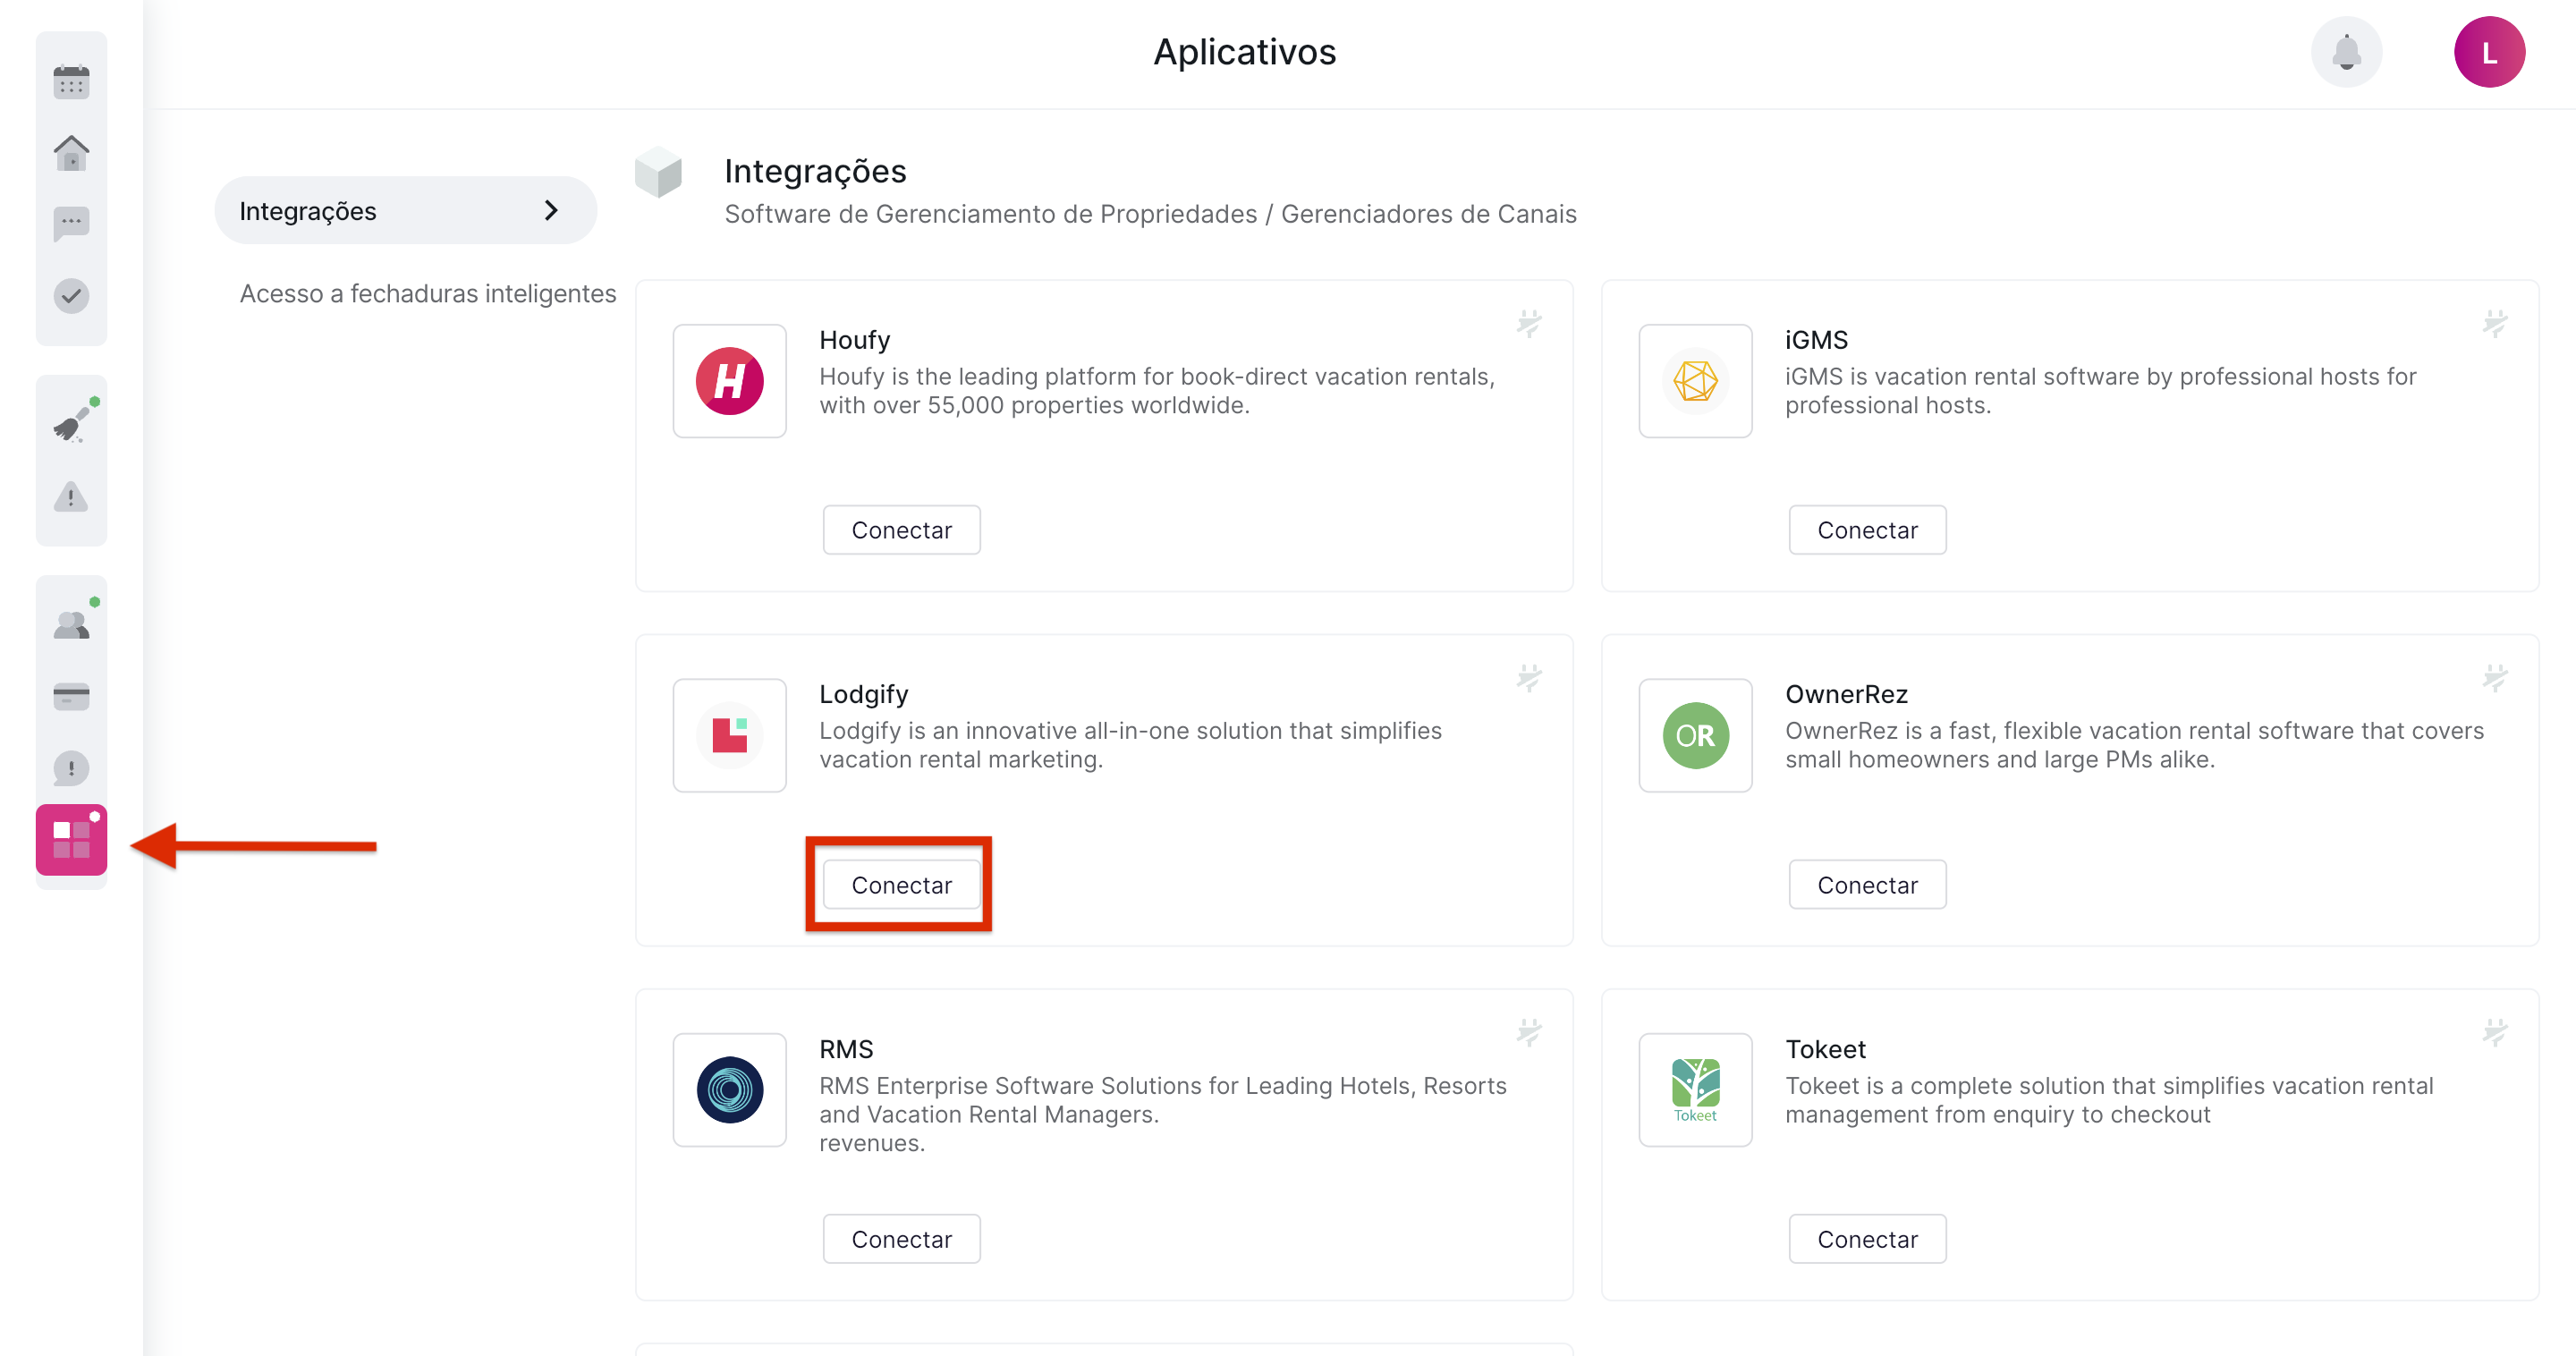This screenshot has width=2576, height=1356.
Task: Click the home properties sidebar icon
Action: pos(71,153)
